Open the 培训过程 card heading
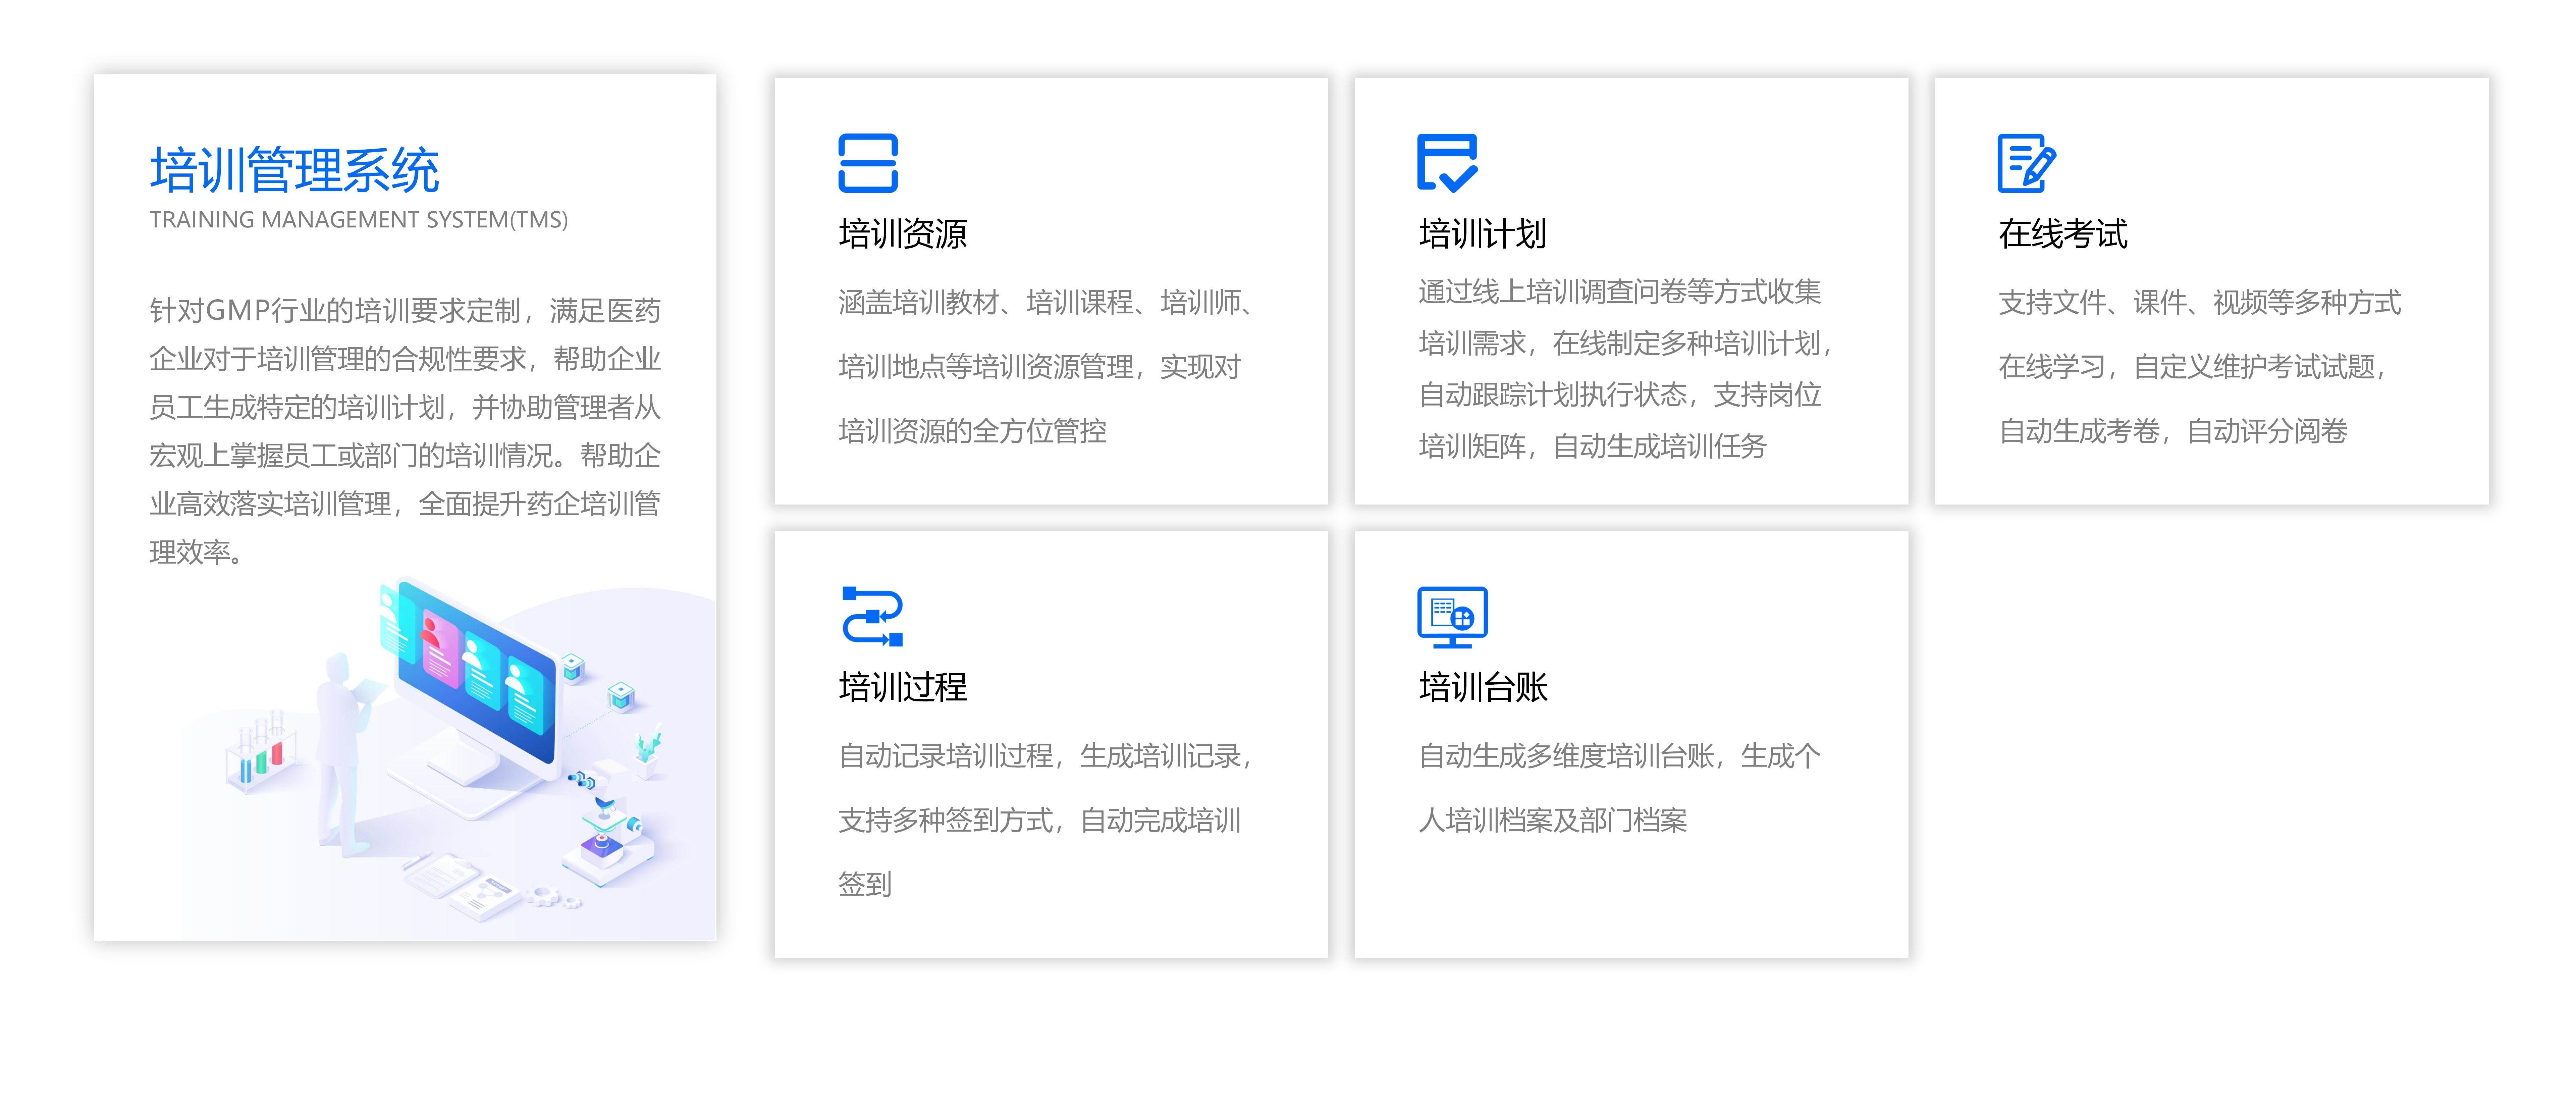Image resolution: width=2576 pixels, height=1107 pixels. [x=903, y=687]
